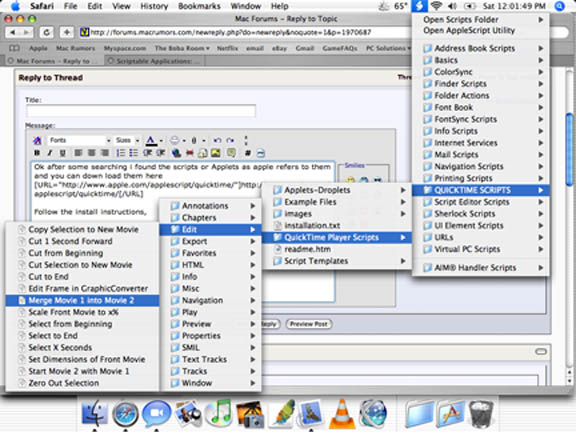The height and width of the screenshot is (432, 576).
Task: Open iChat from the Dock
Action: [156, 413]
